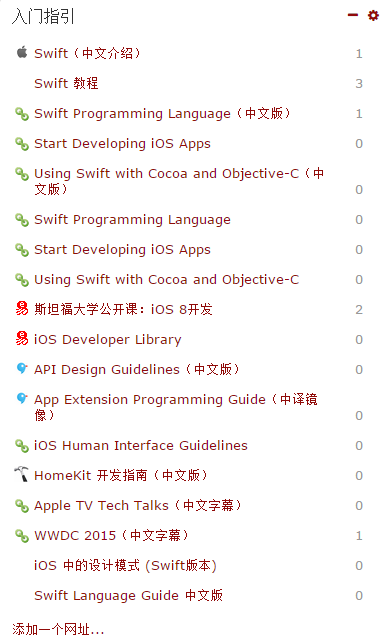Click hammer icon beside HomeKit 开发指南
Image resolution: width=388 pixels, height=640 pixels.
tap(21, 474)
